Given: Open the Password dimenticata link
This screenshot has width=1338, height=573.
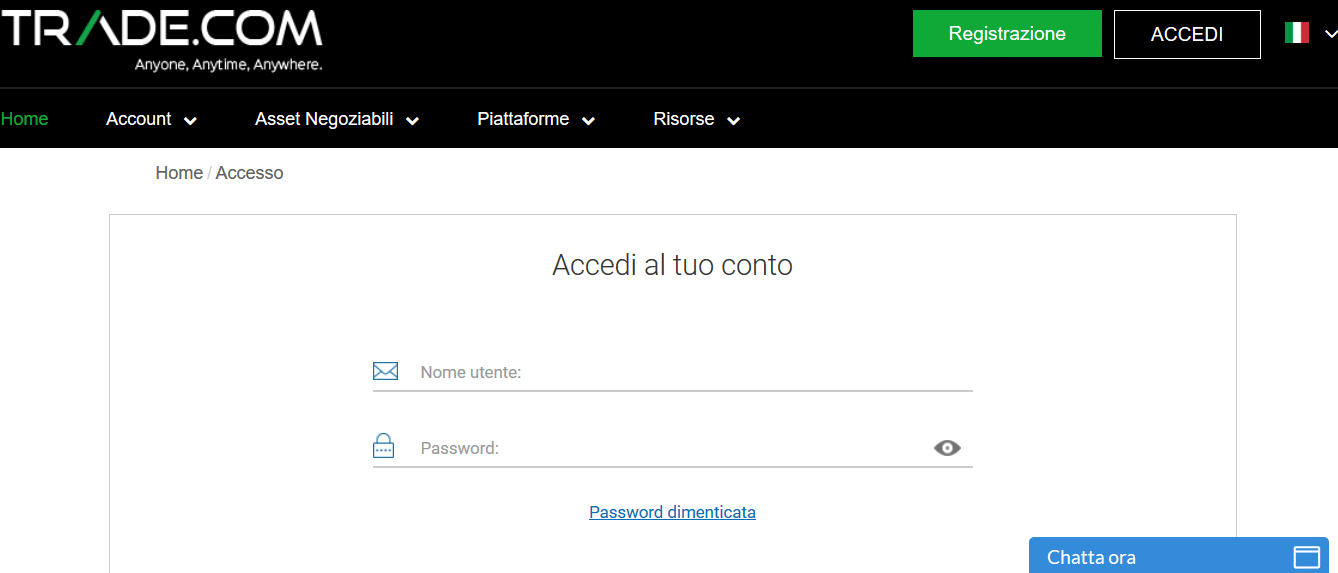Looking at the screenshot, I should tap(672, 512).
